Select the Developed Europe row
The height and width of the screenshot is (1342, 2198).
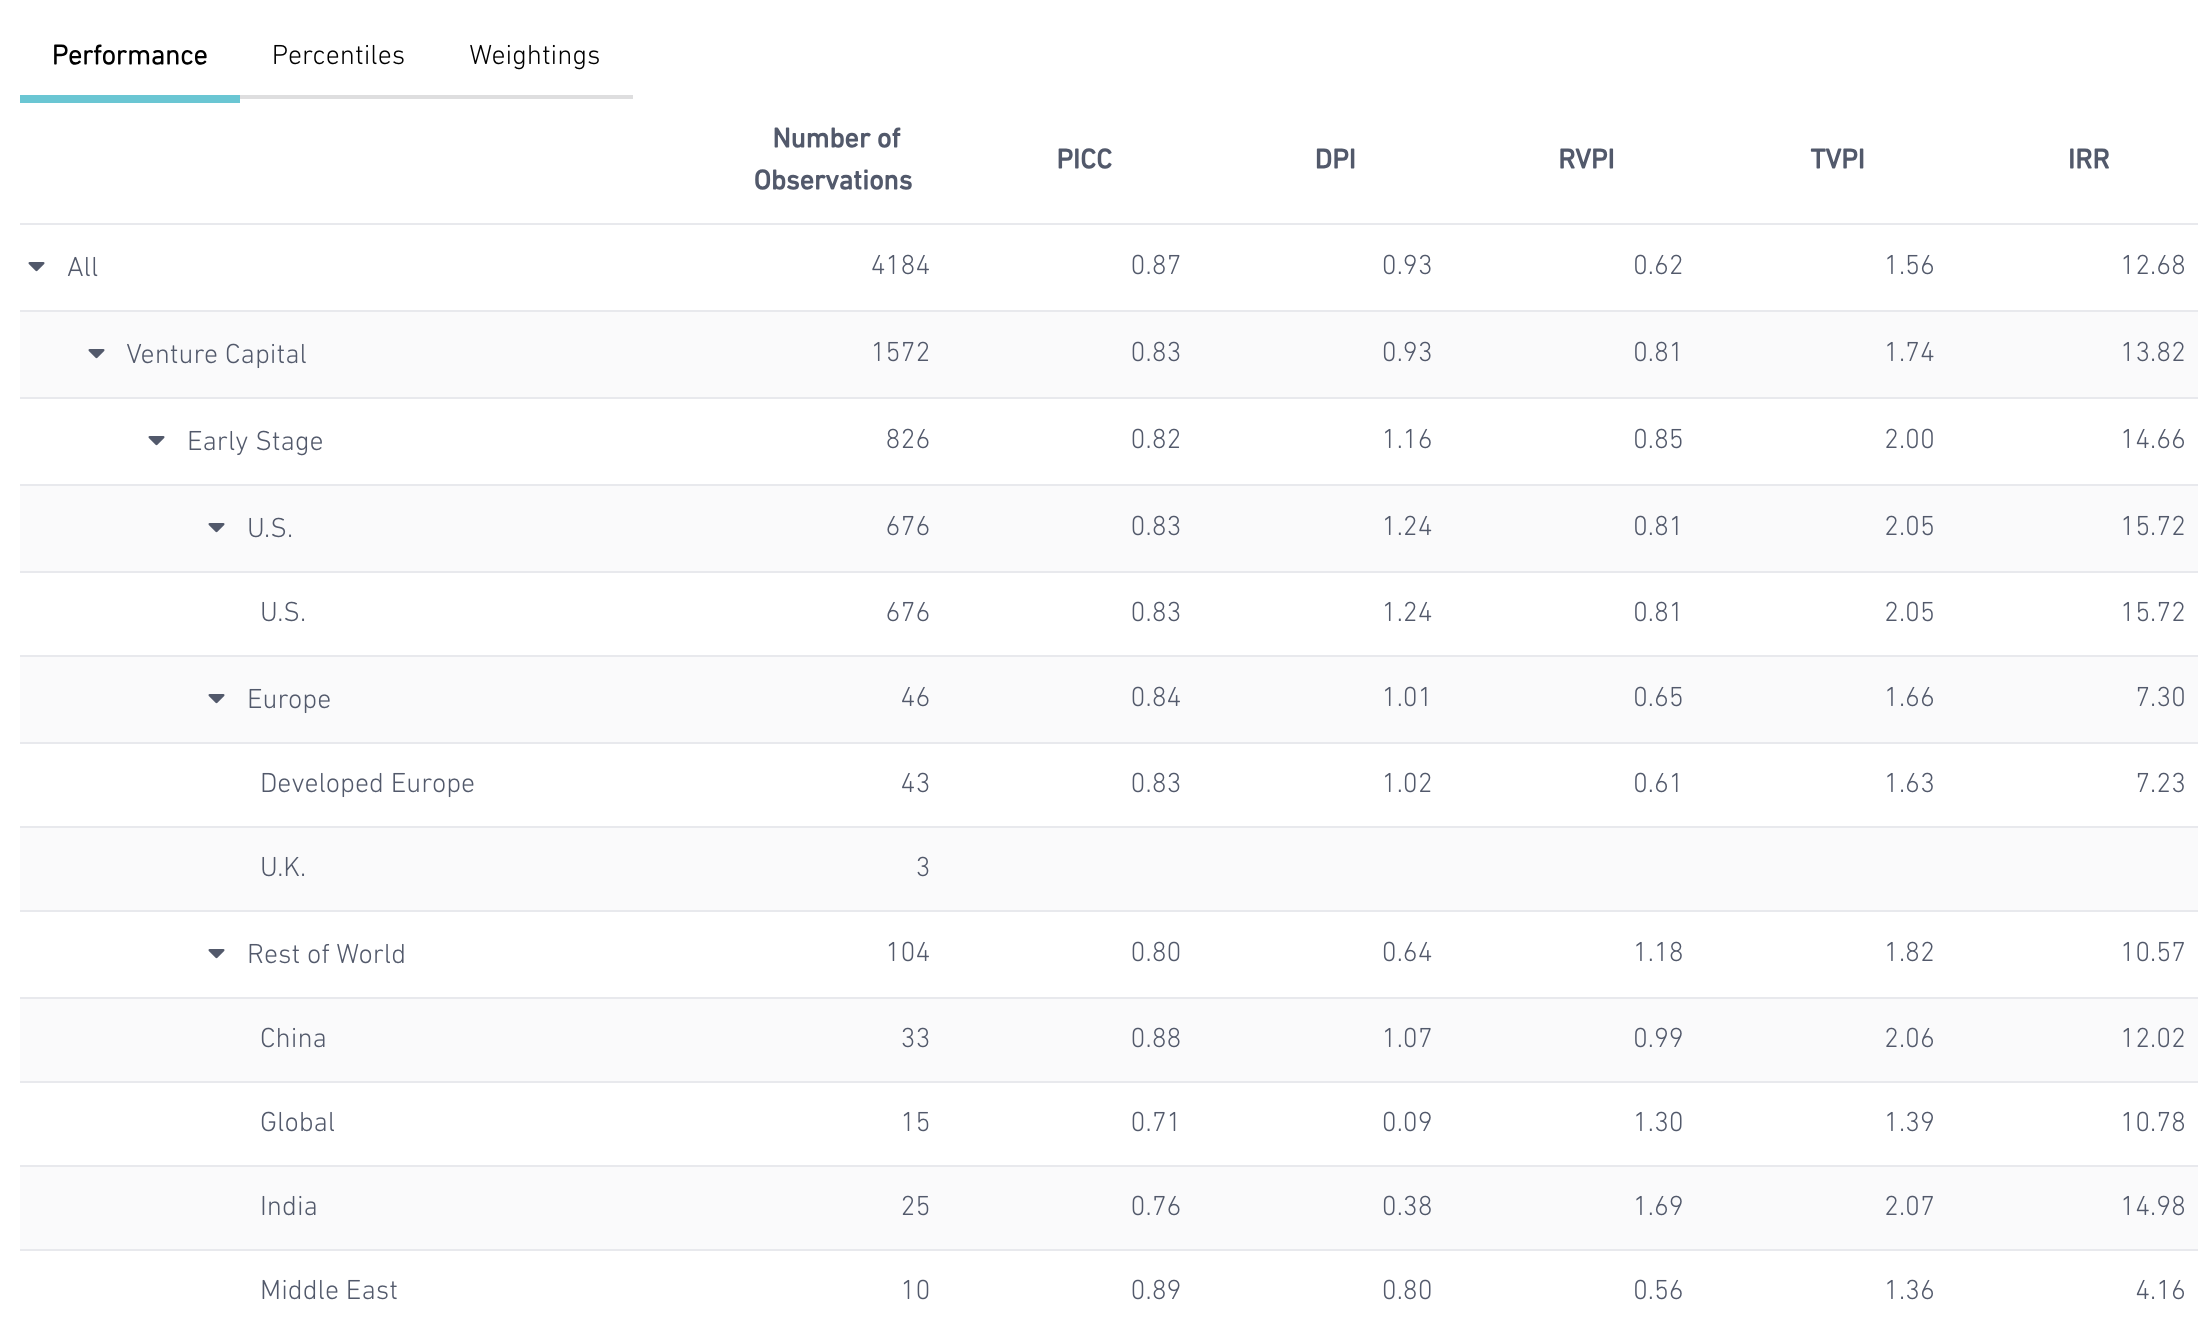[x=367, y=783]
